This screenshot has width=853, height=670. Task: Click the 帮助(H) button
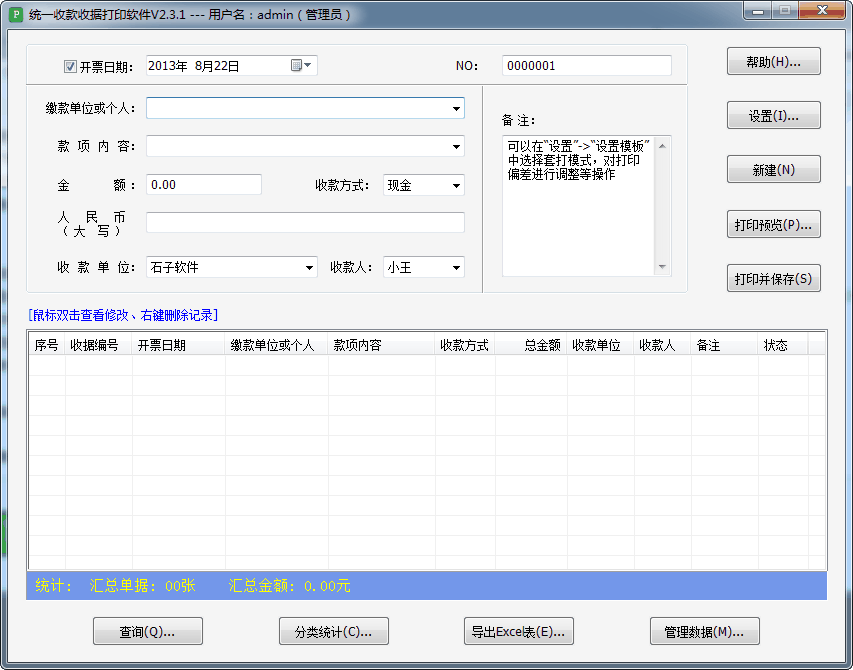[x=773, y=62]
